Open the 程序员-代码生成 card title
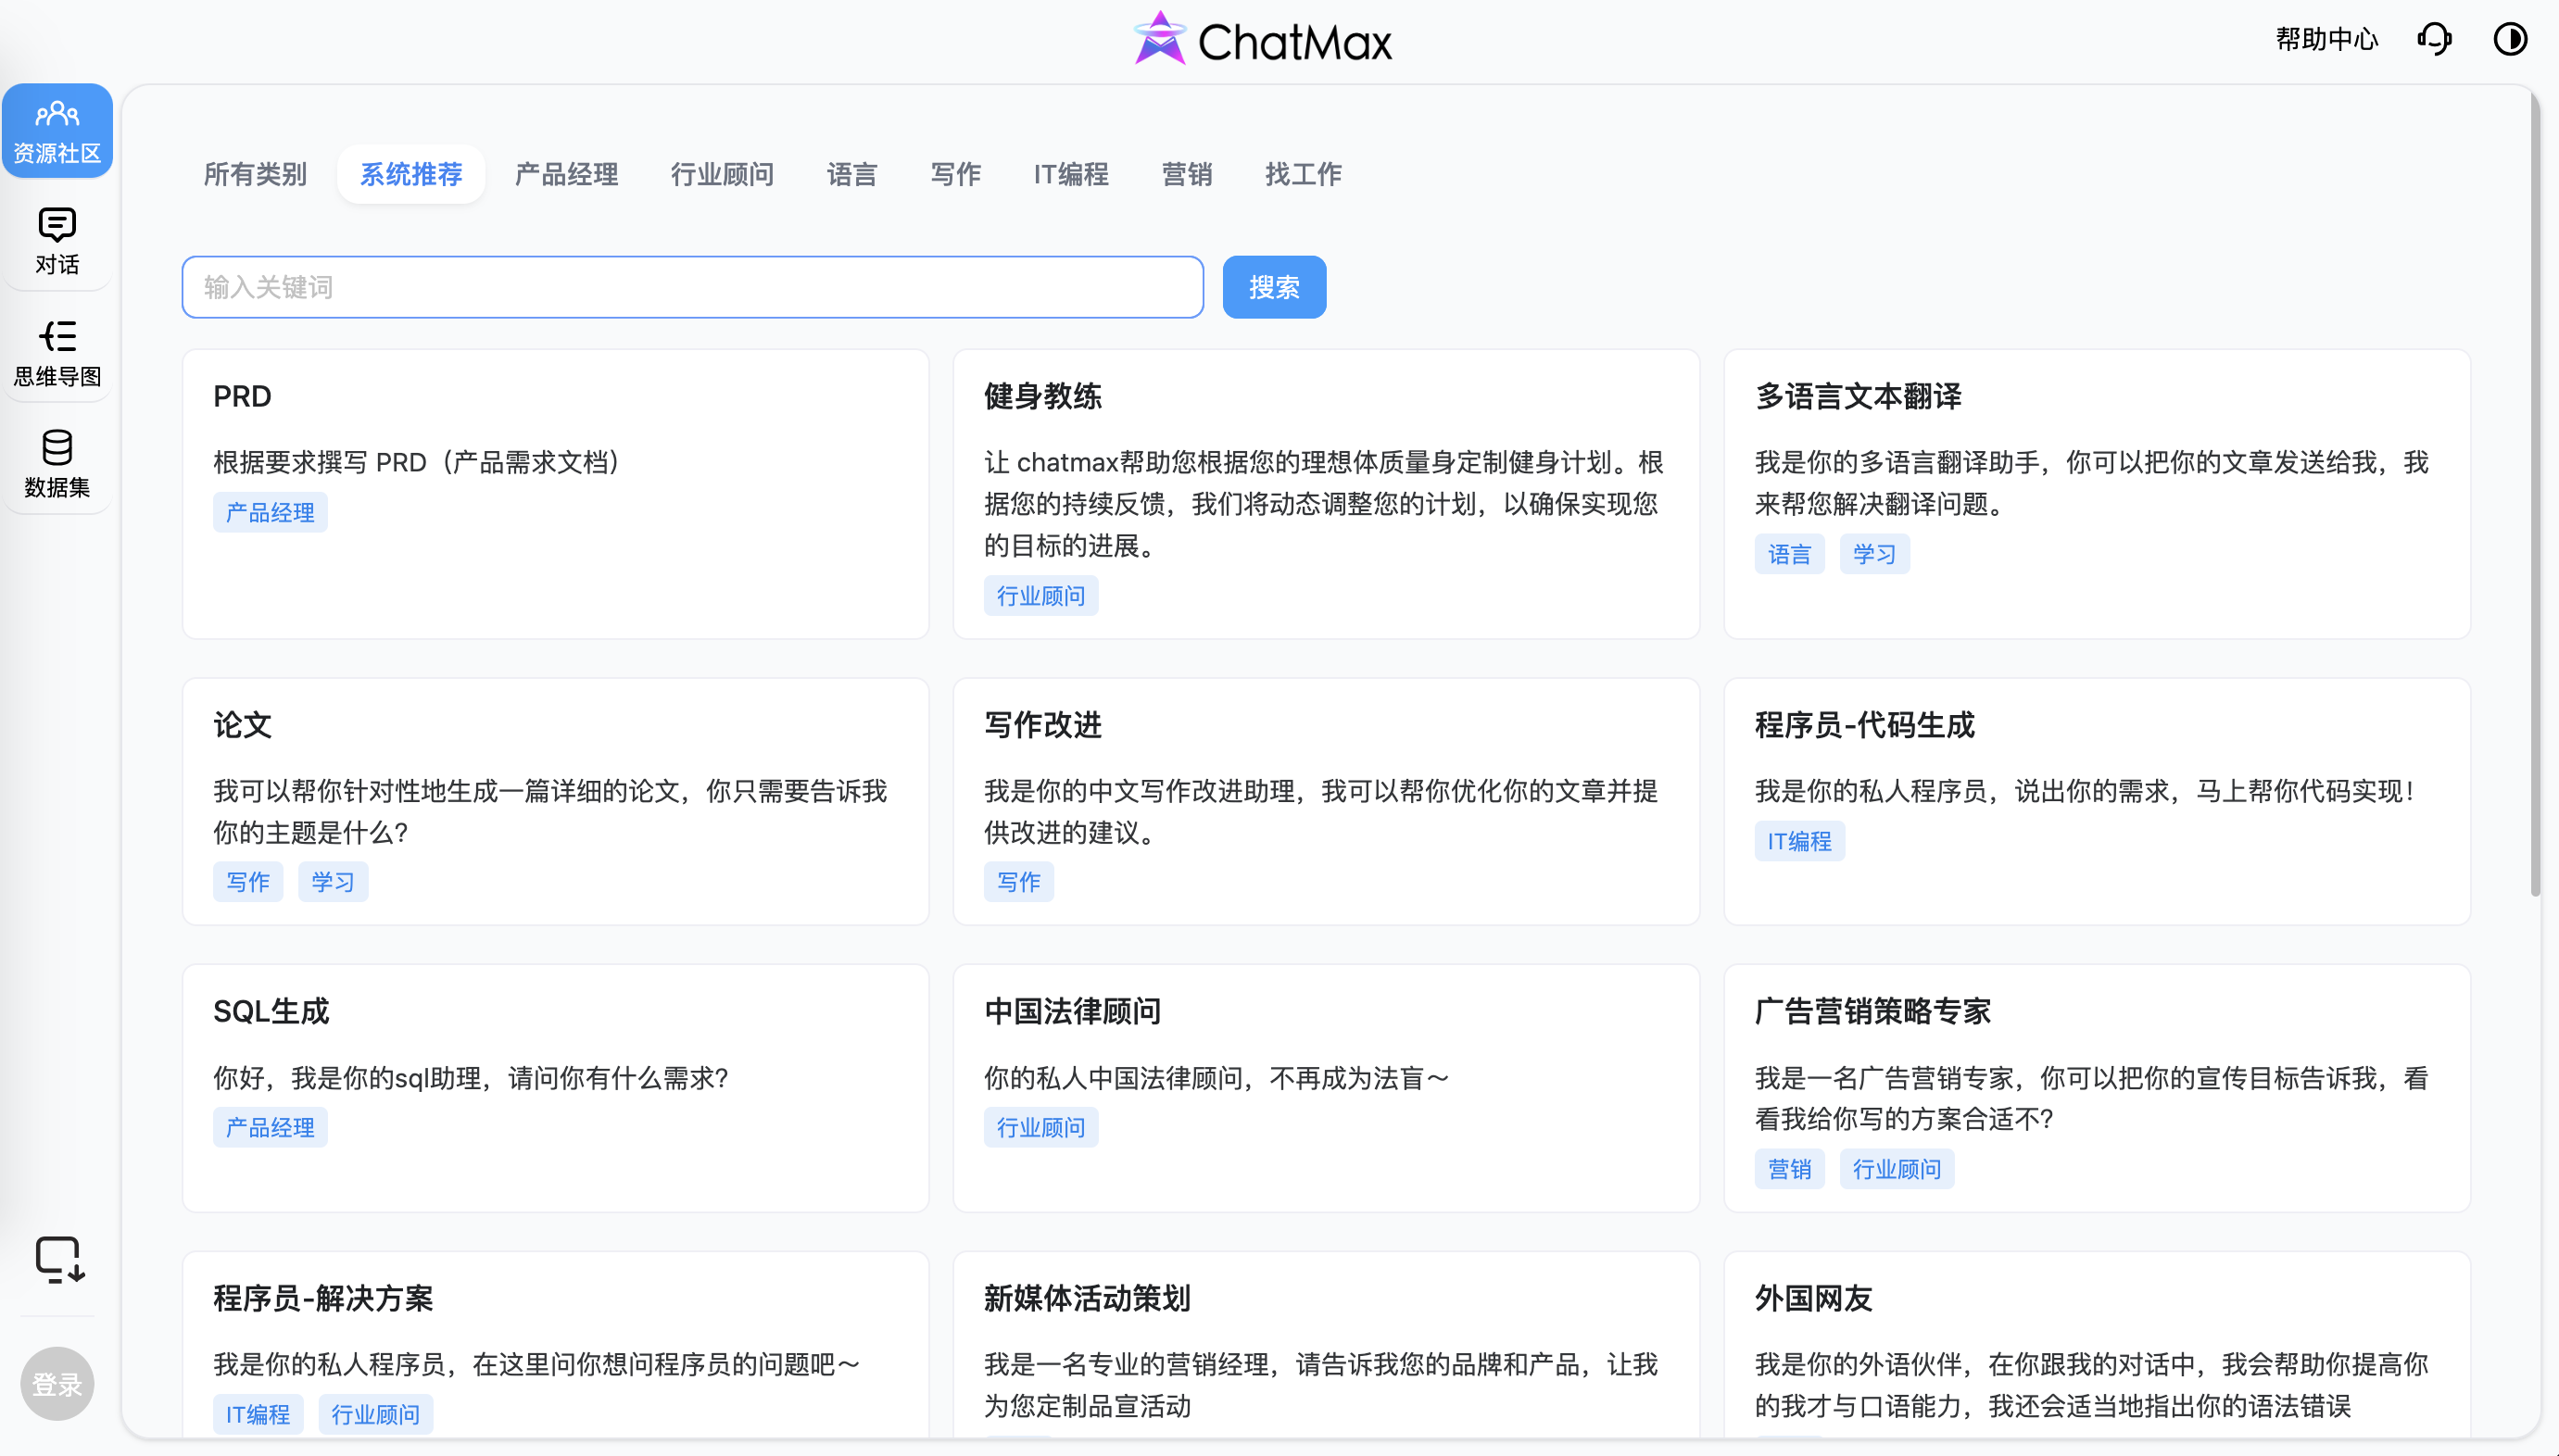 tap(1864, 725)
